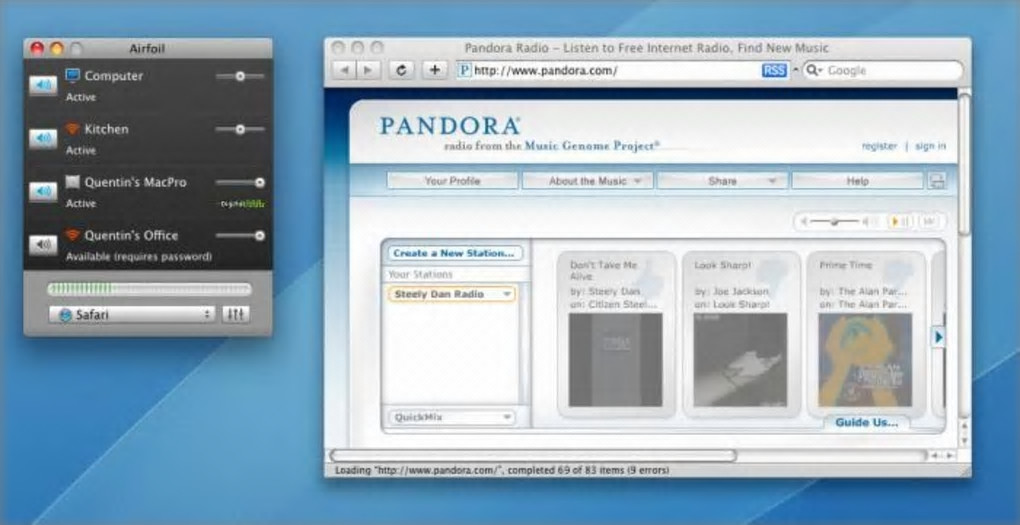Click the Airfoil audio level meter

point(148,289)
